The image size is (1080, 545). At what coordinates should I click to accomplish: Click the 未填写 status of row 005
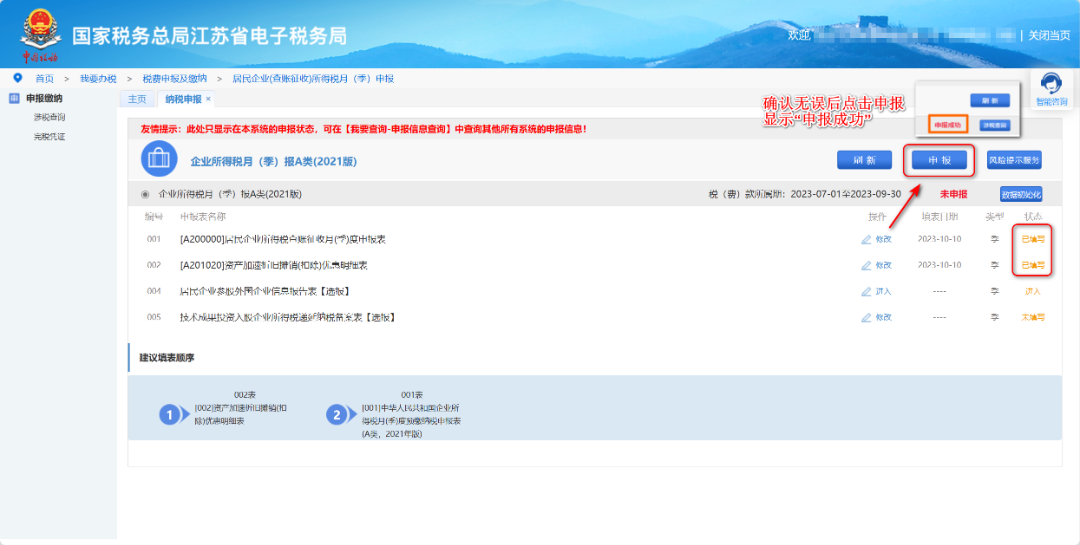pyautogui.click(x=1032, y=318)
